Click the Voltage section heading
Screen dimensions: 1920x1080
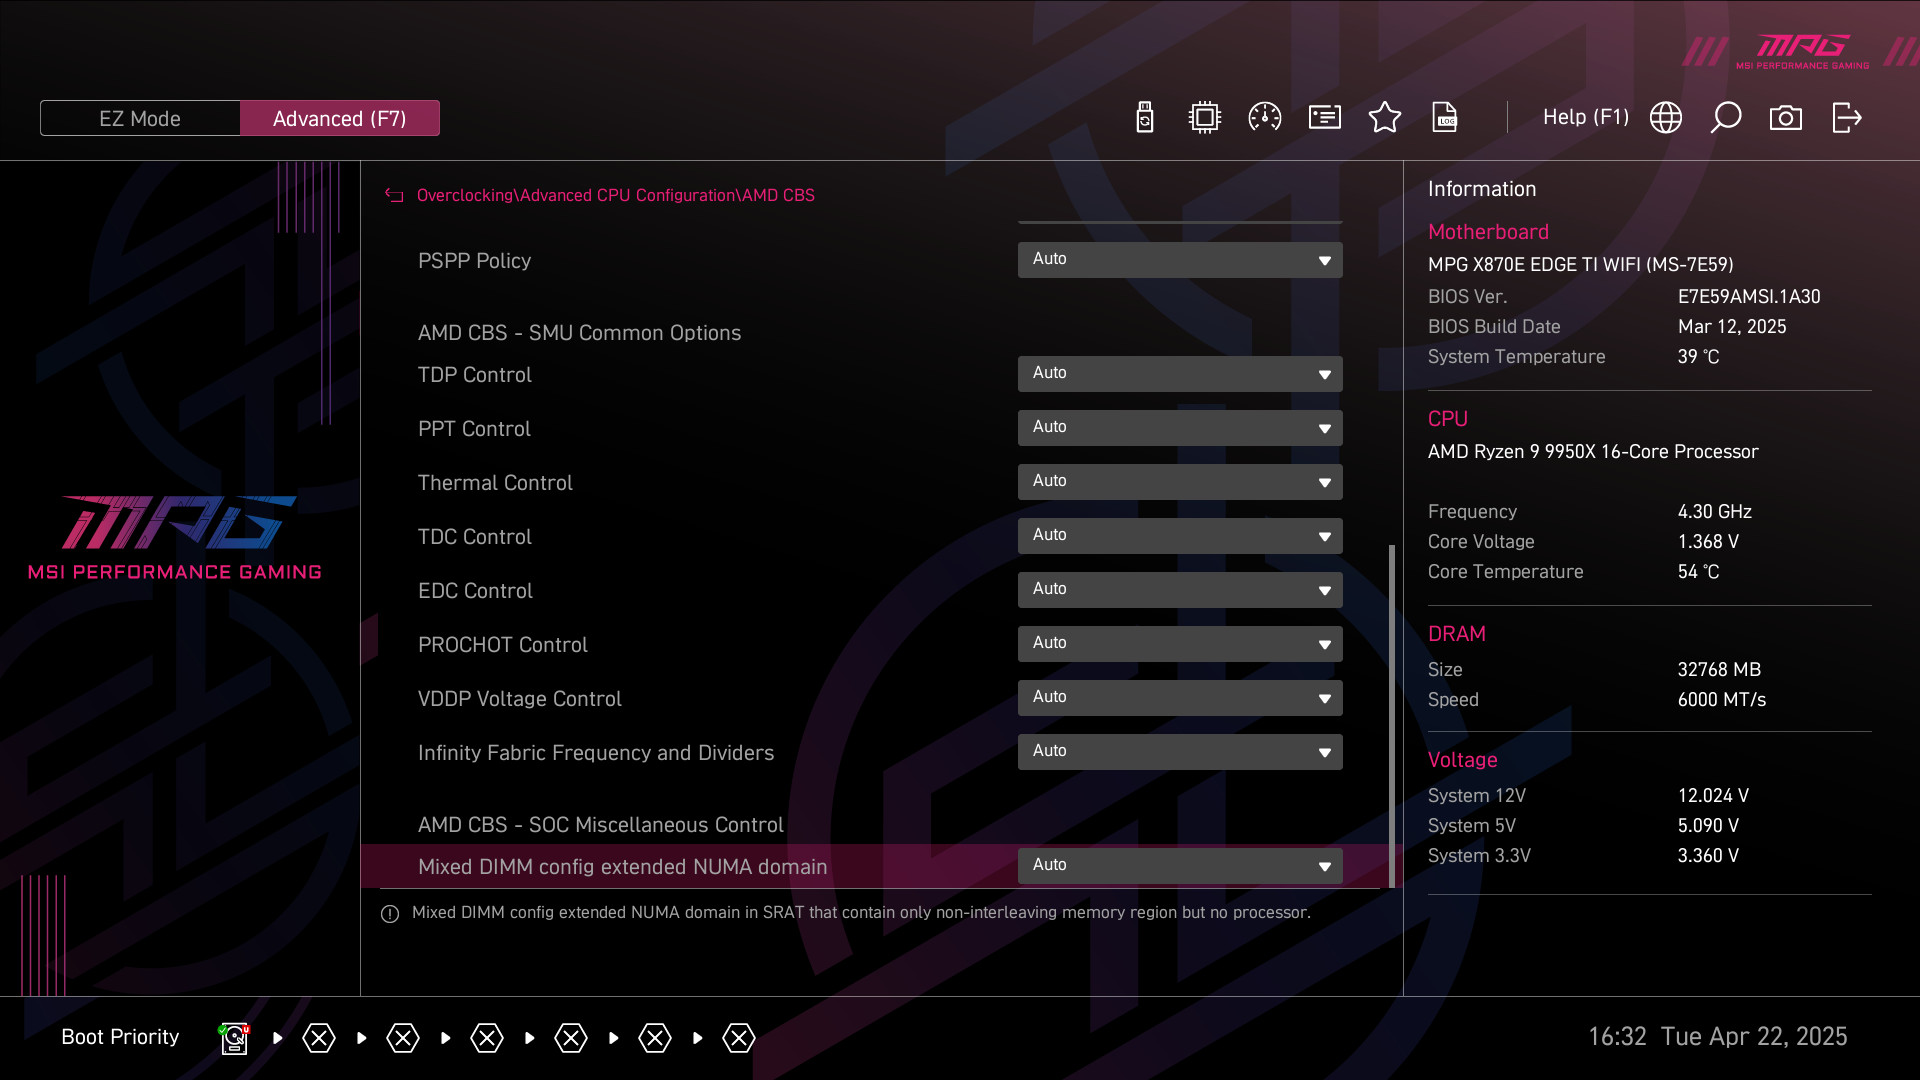tap(1462, 760)
